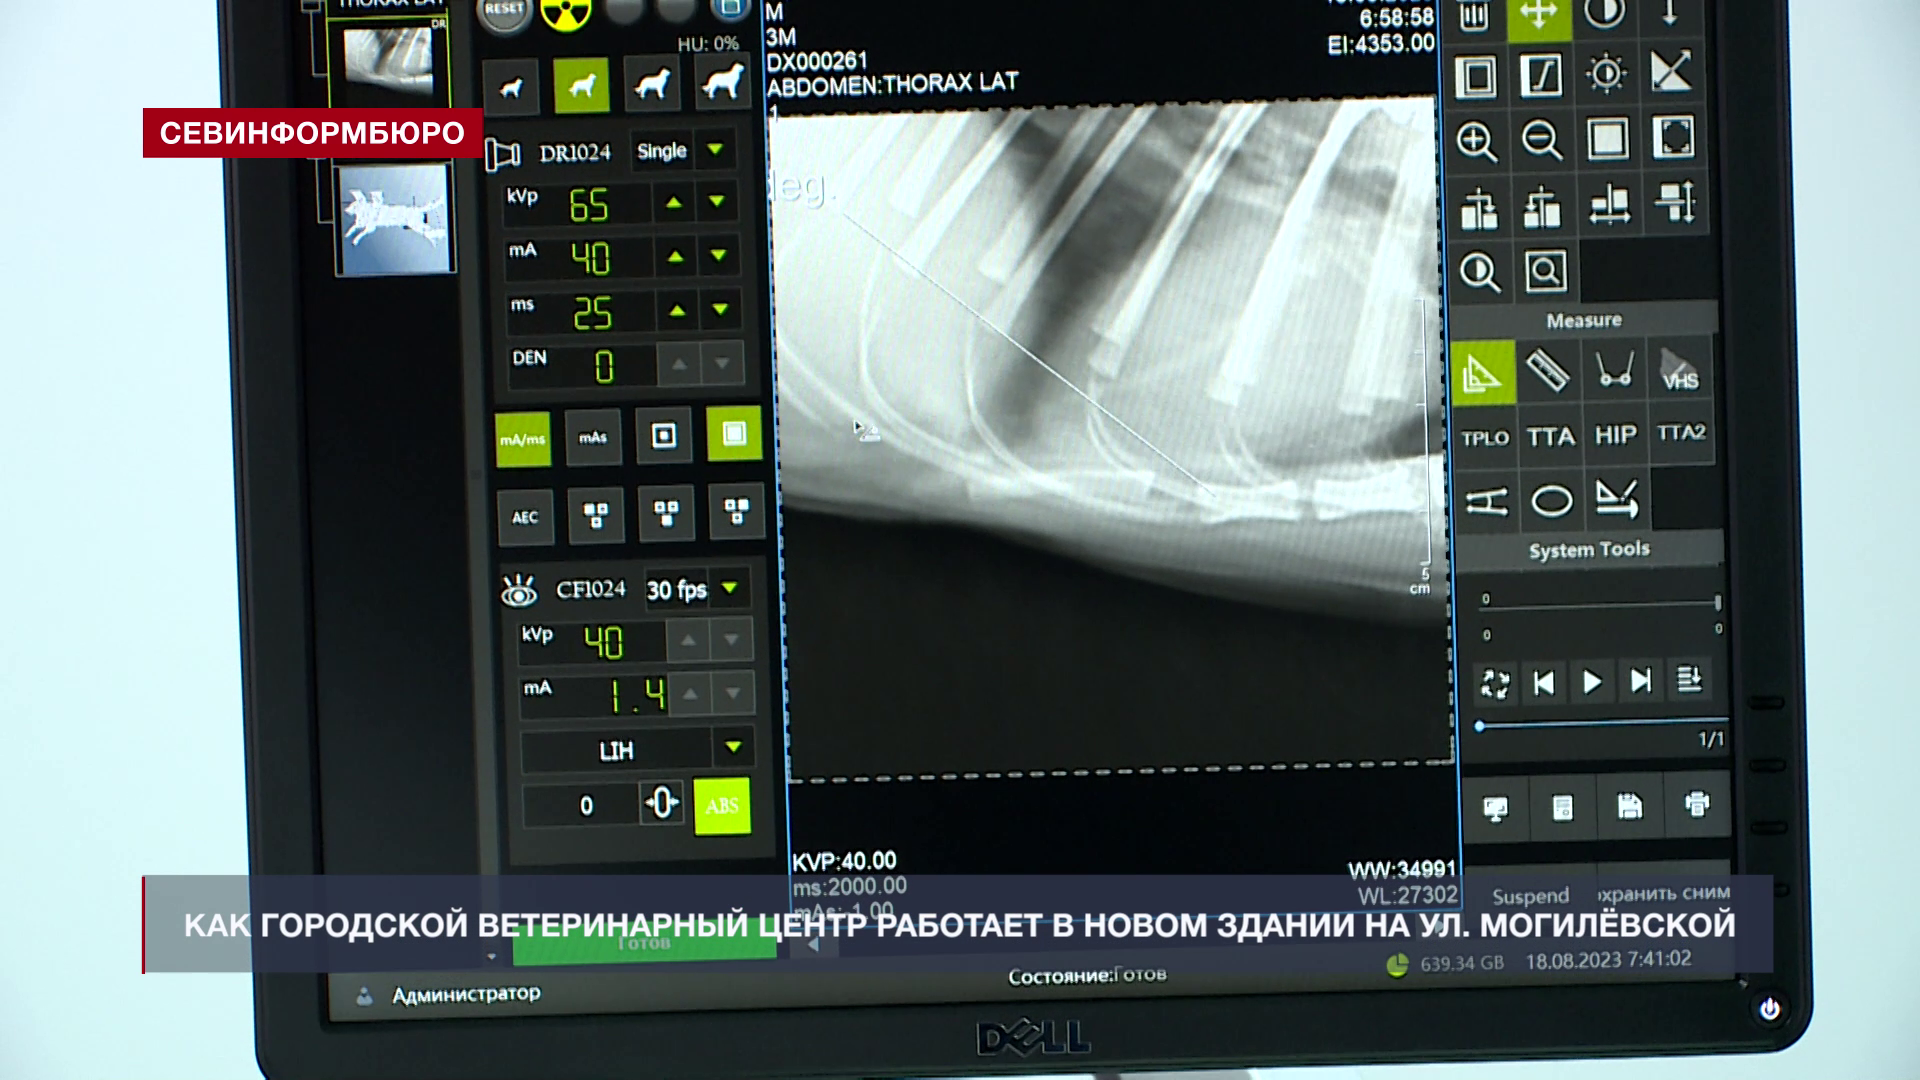This screenshot has width=1920, height=1080.
Task: Click the zoom in magnifier icon
Action: [x=1477, y=141]
